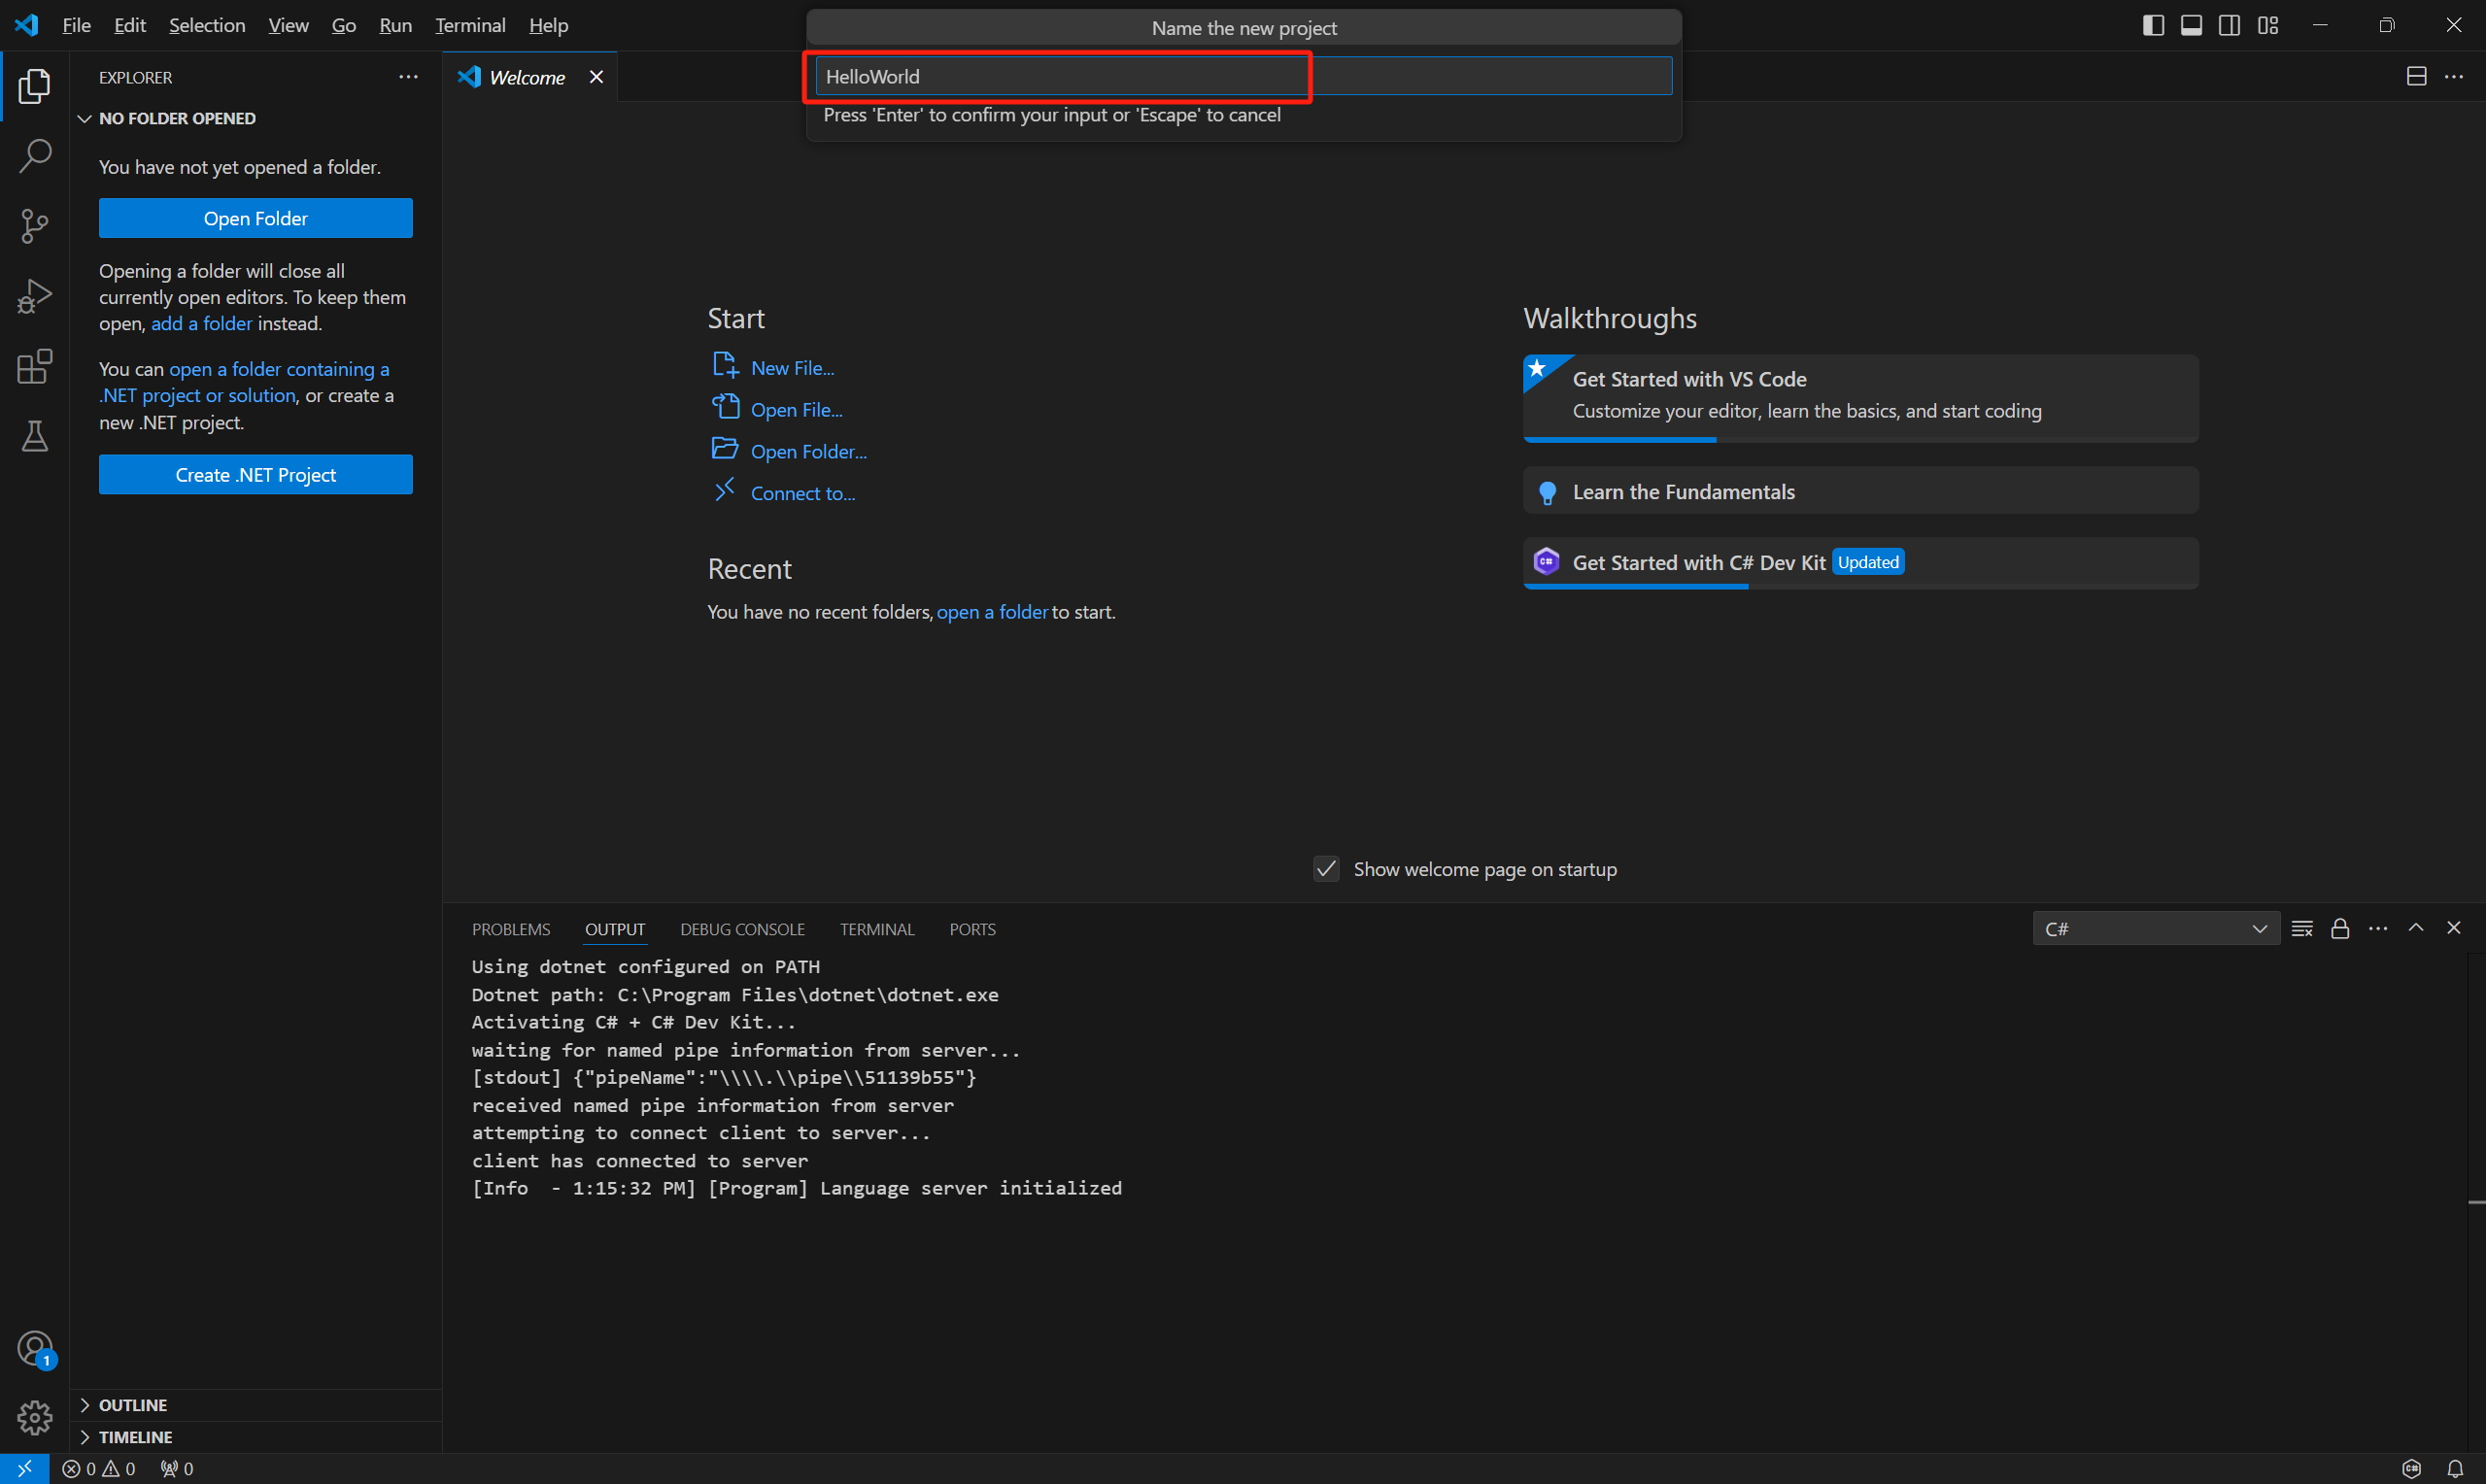
Task: Switch to the Debug Console tab
Action: click(x=742, y=929)
